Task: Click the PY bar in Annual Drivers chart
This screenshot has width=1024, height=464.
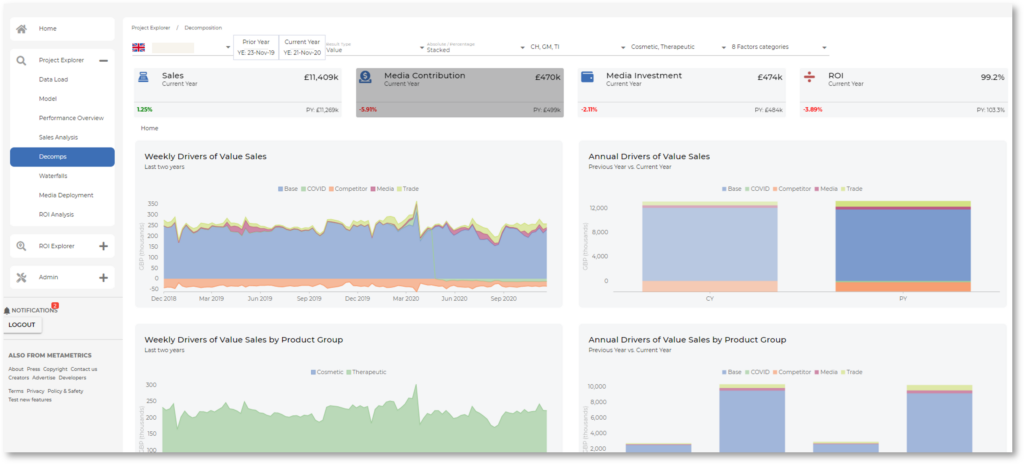Action: pyautogui.click(x=903, y=246)
